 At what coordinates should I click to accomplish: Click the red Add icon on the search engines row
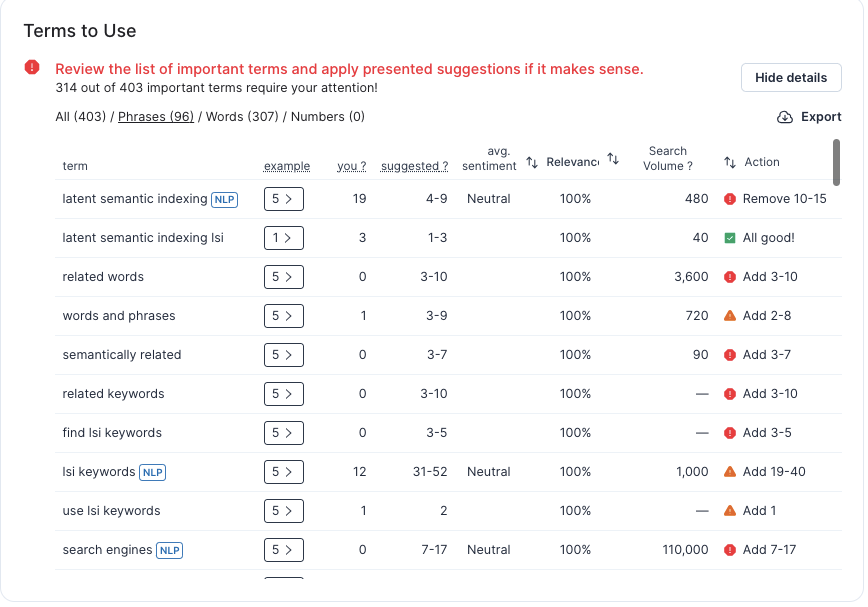732,549
